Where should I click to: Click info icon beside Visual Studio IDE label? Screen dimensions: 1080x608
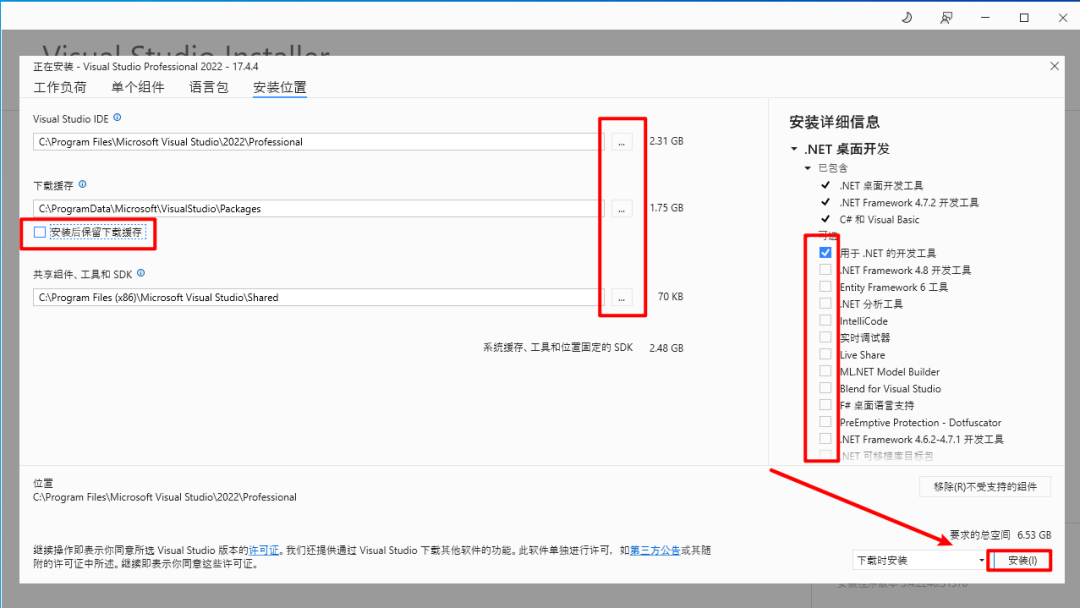[117, 118]
